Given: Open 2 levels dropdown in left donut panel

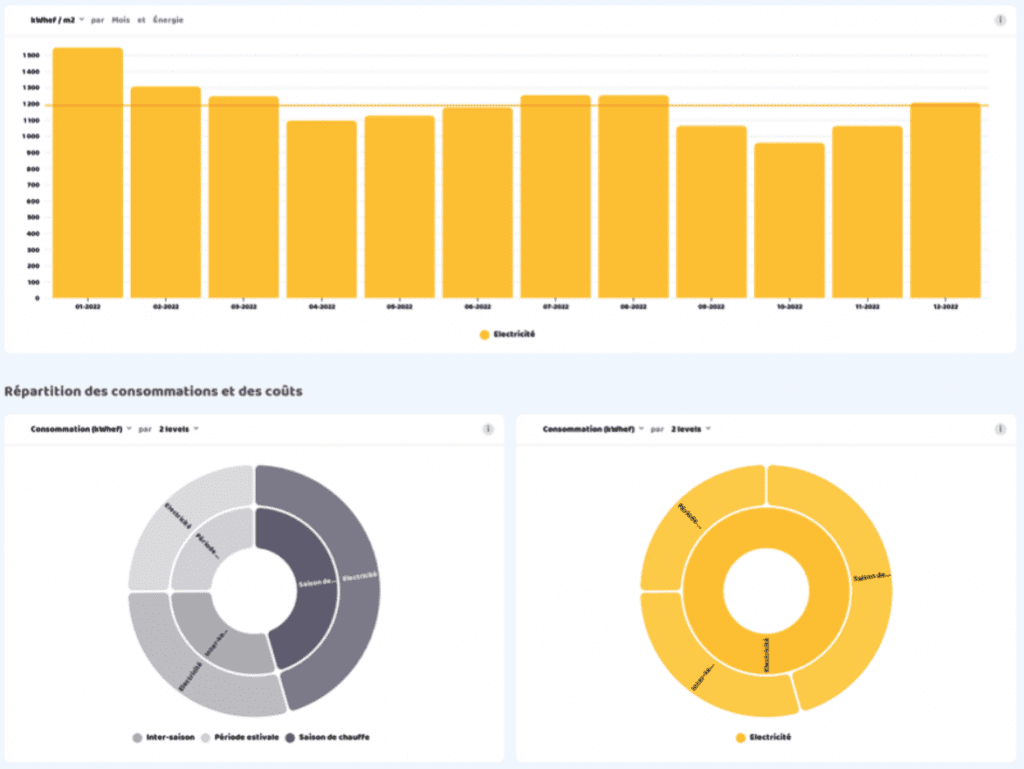Looking at the screenshot, I should [178, 429].
